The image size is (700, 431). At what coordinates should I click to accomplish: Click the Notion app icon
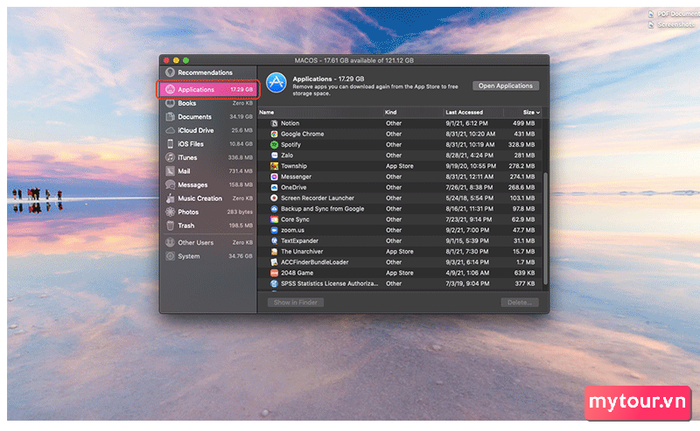[273, 123]
